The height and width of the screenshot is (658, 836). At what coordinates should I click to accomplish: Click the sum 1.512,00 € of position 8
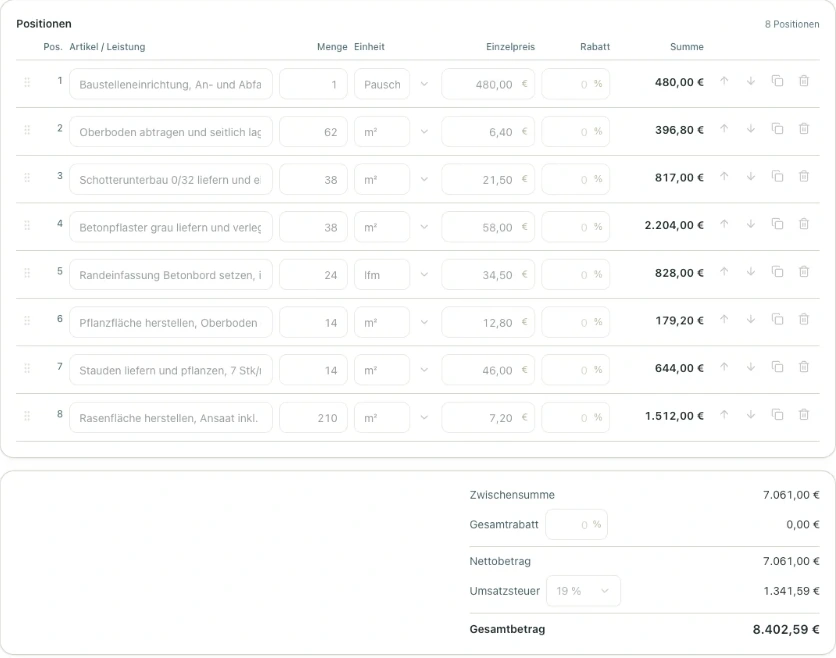(674, 416)
